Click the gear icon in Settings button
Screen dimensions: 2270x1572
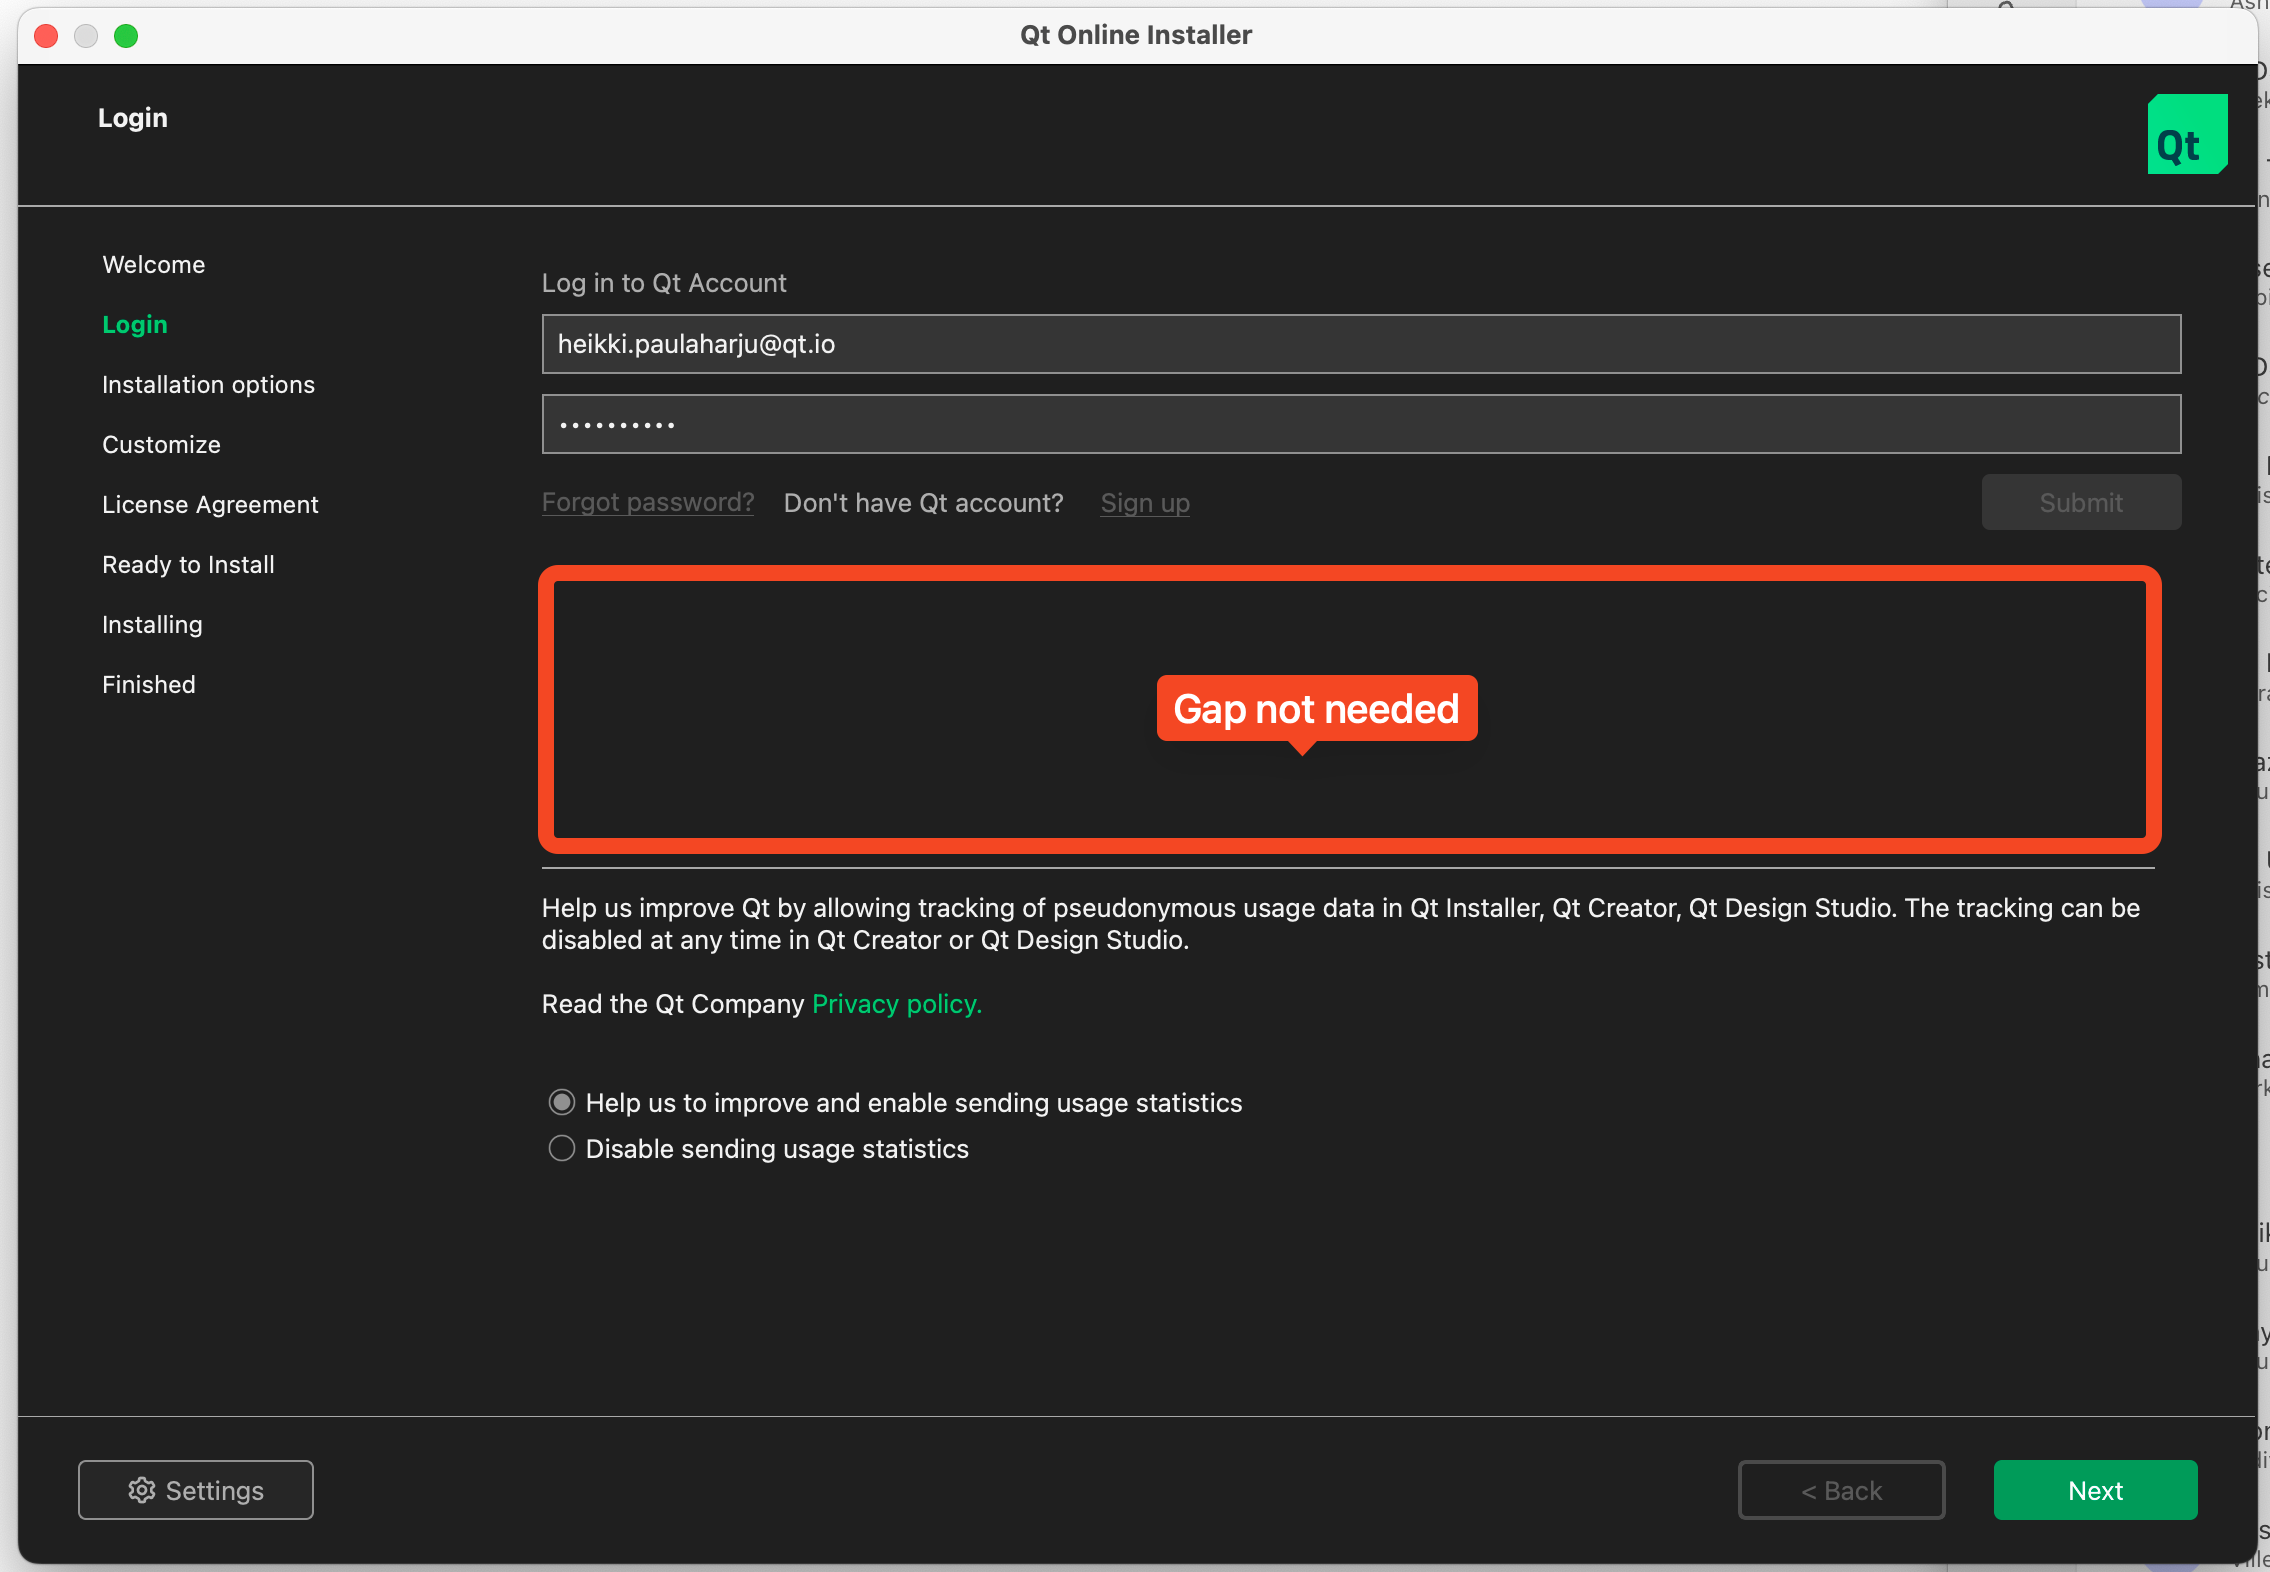coord(141,1490)
